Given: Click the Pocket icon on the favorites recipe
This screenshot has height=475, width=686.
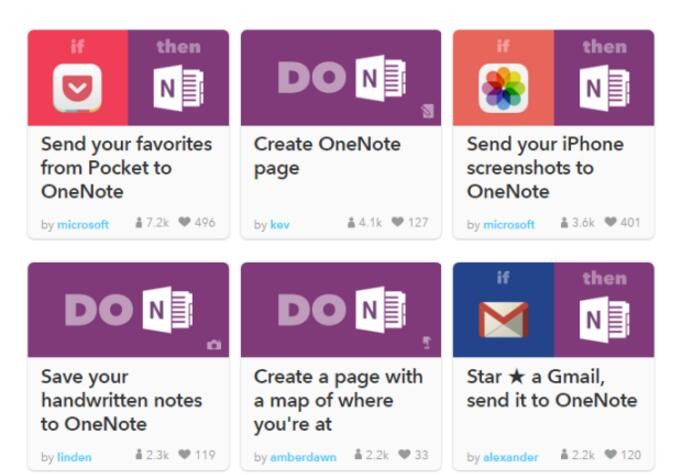Looking at the screenshot, I should click(x=77, y=88).
